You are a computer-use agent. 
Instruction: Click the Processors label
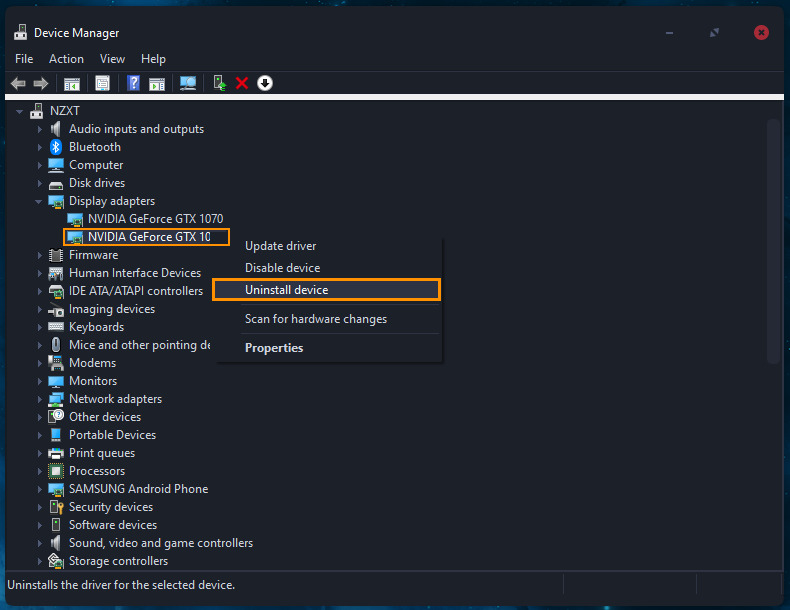coord(97,471)
